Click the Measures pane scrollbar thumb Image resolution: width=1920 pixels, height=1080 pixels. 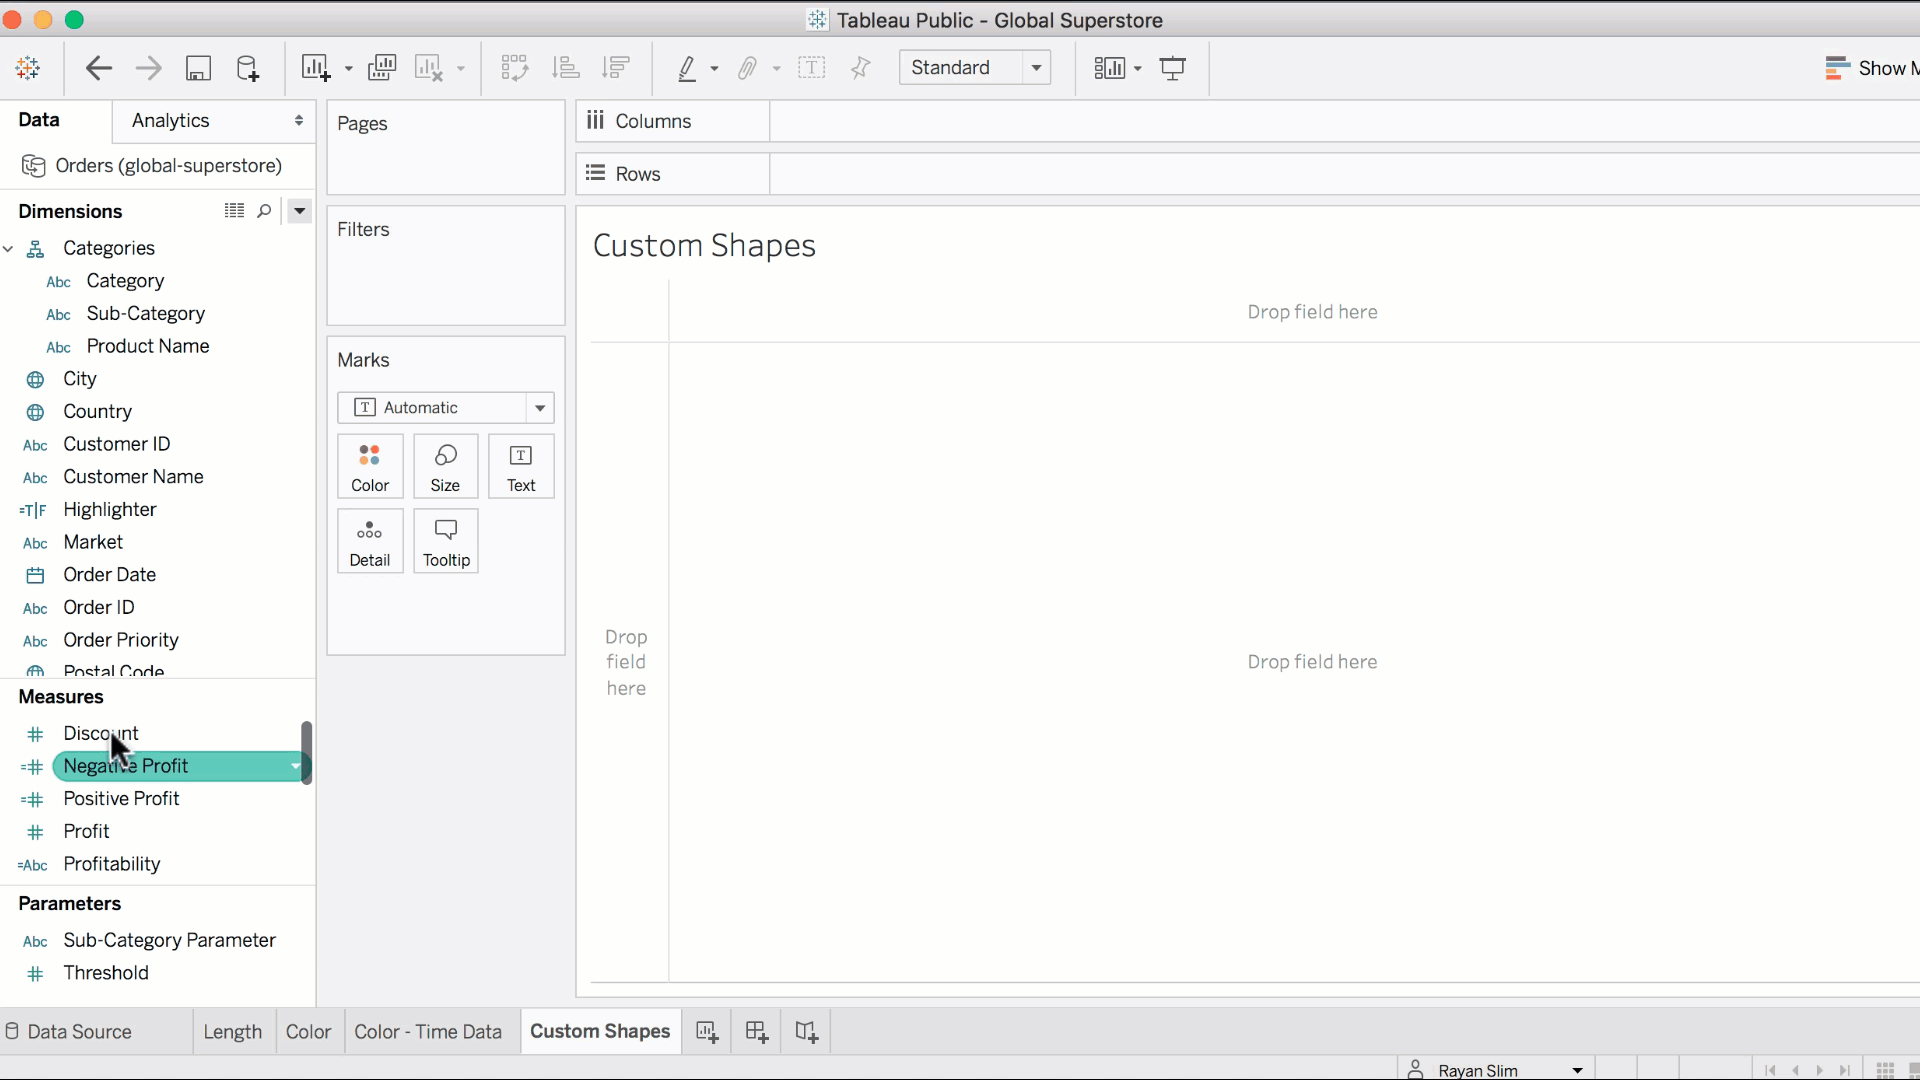tap(306, 753)
